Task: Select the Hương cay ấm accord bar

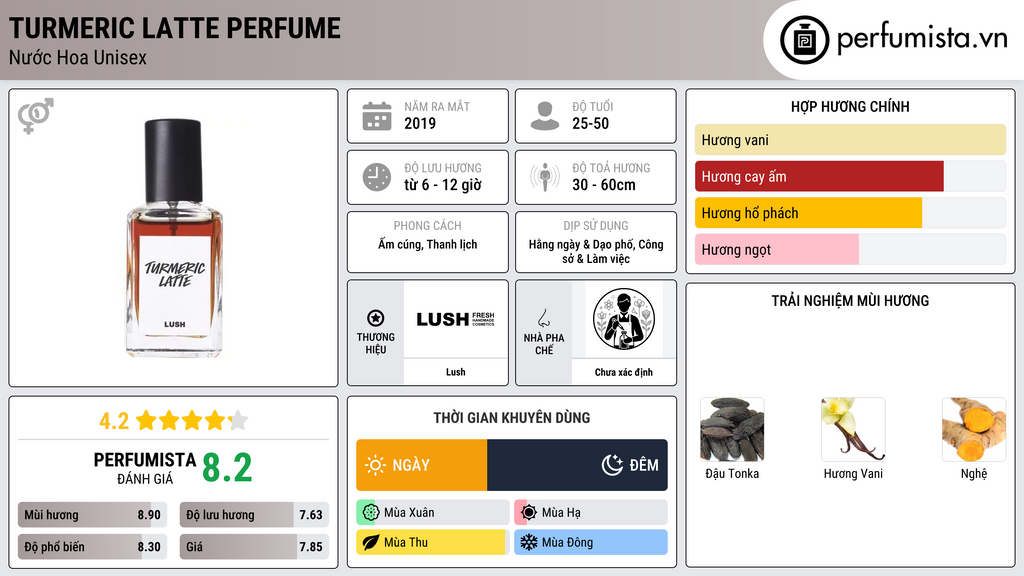Action: tap(850, 176)
